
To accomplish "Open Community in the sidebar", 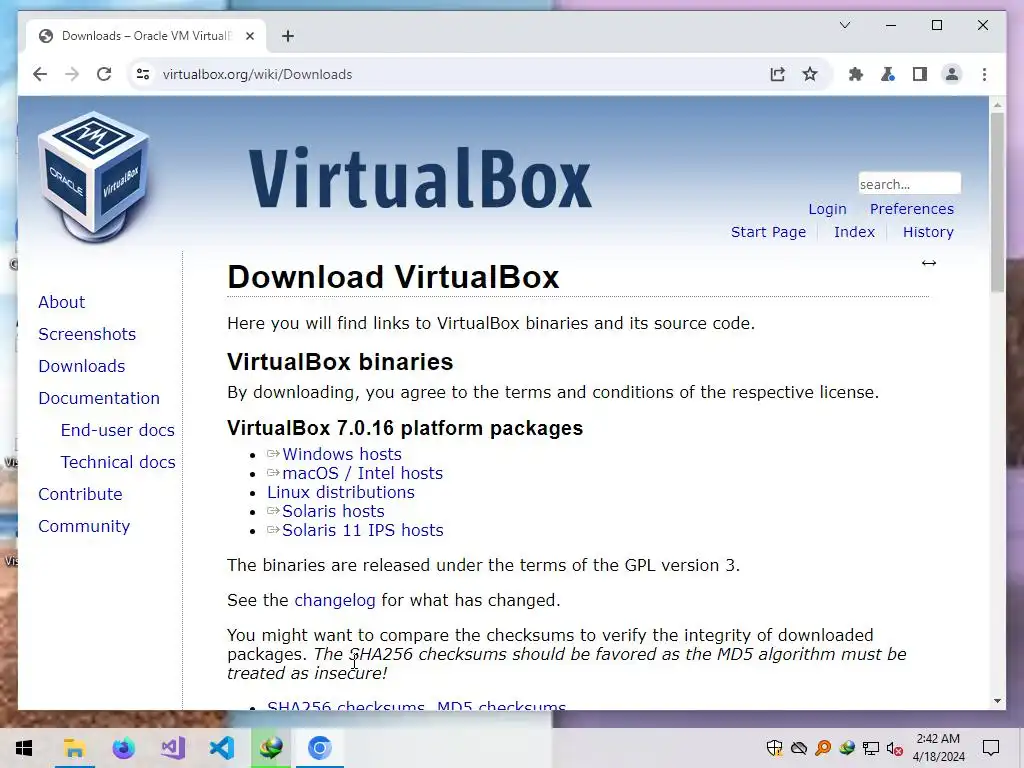I will click(x=84, y=526).
